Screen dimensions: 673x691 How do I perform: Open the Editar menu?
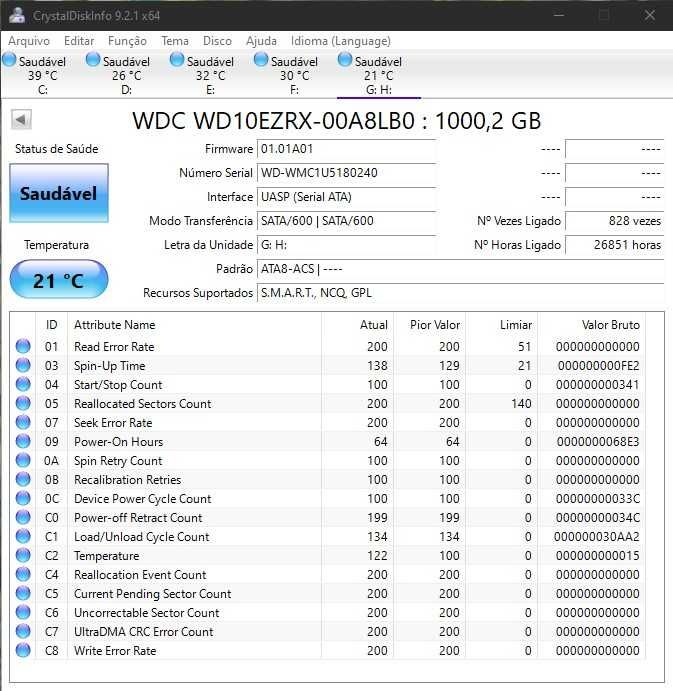tap(79, 41)
